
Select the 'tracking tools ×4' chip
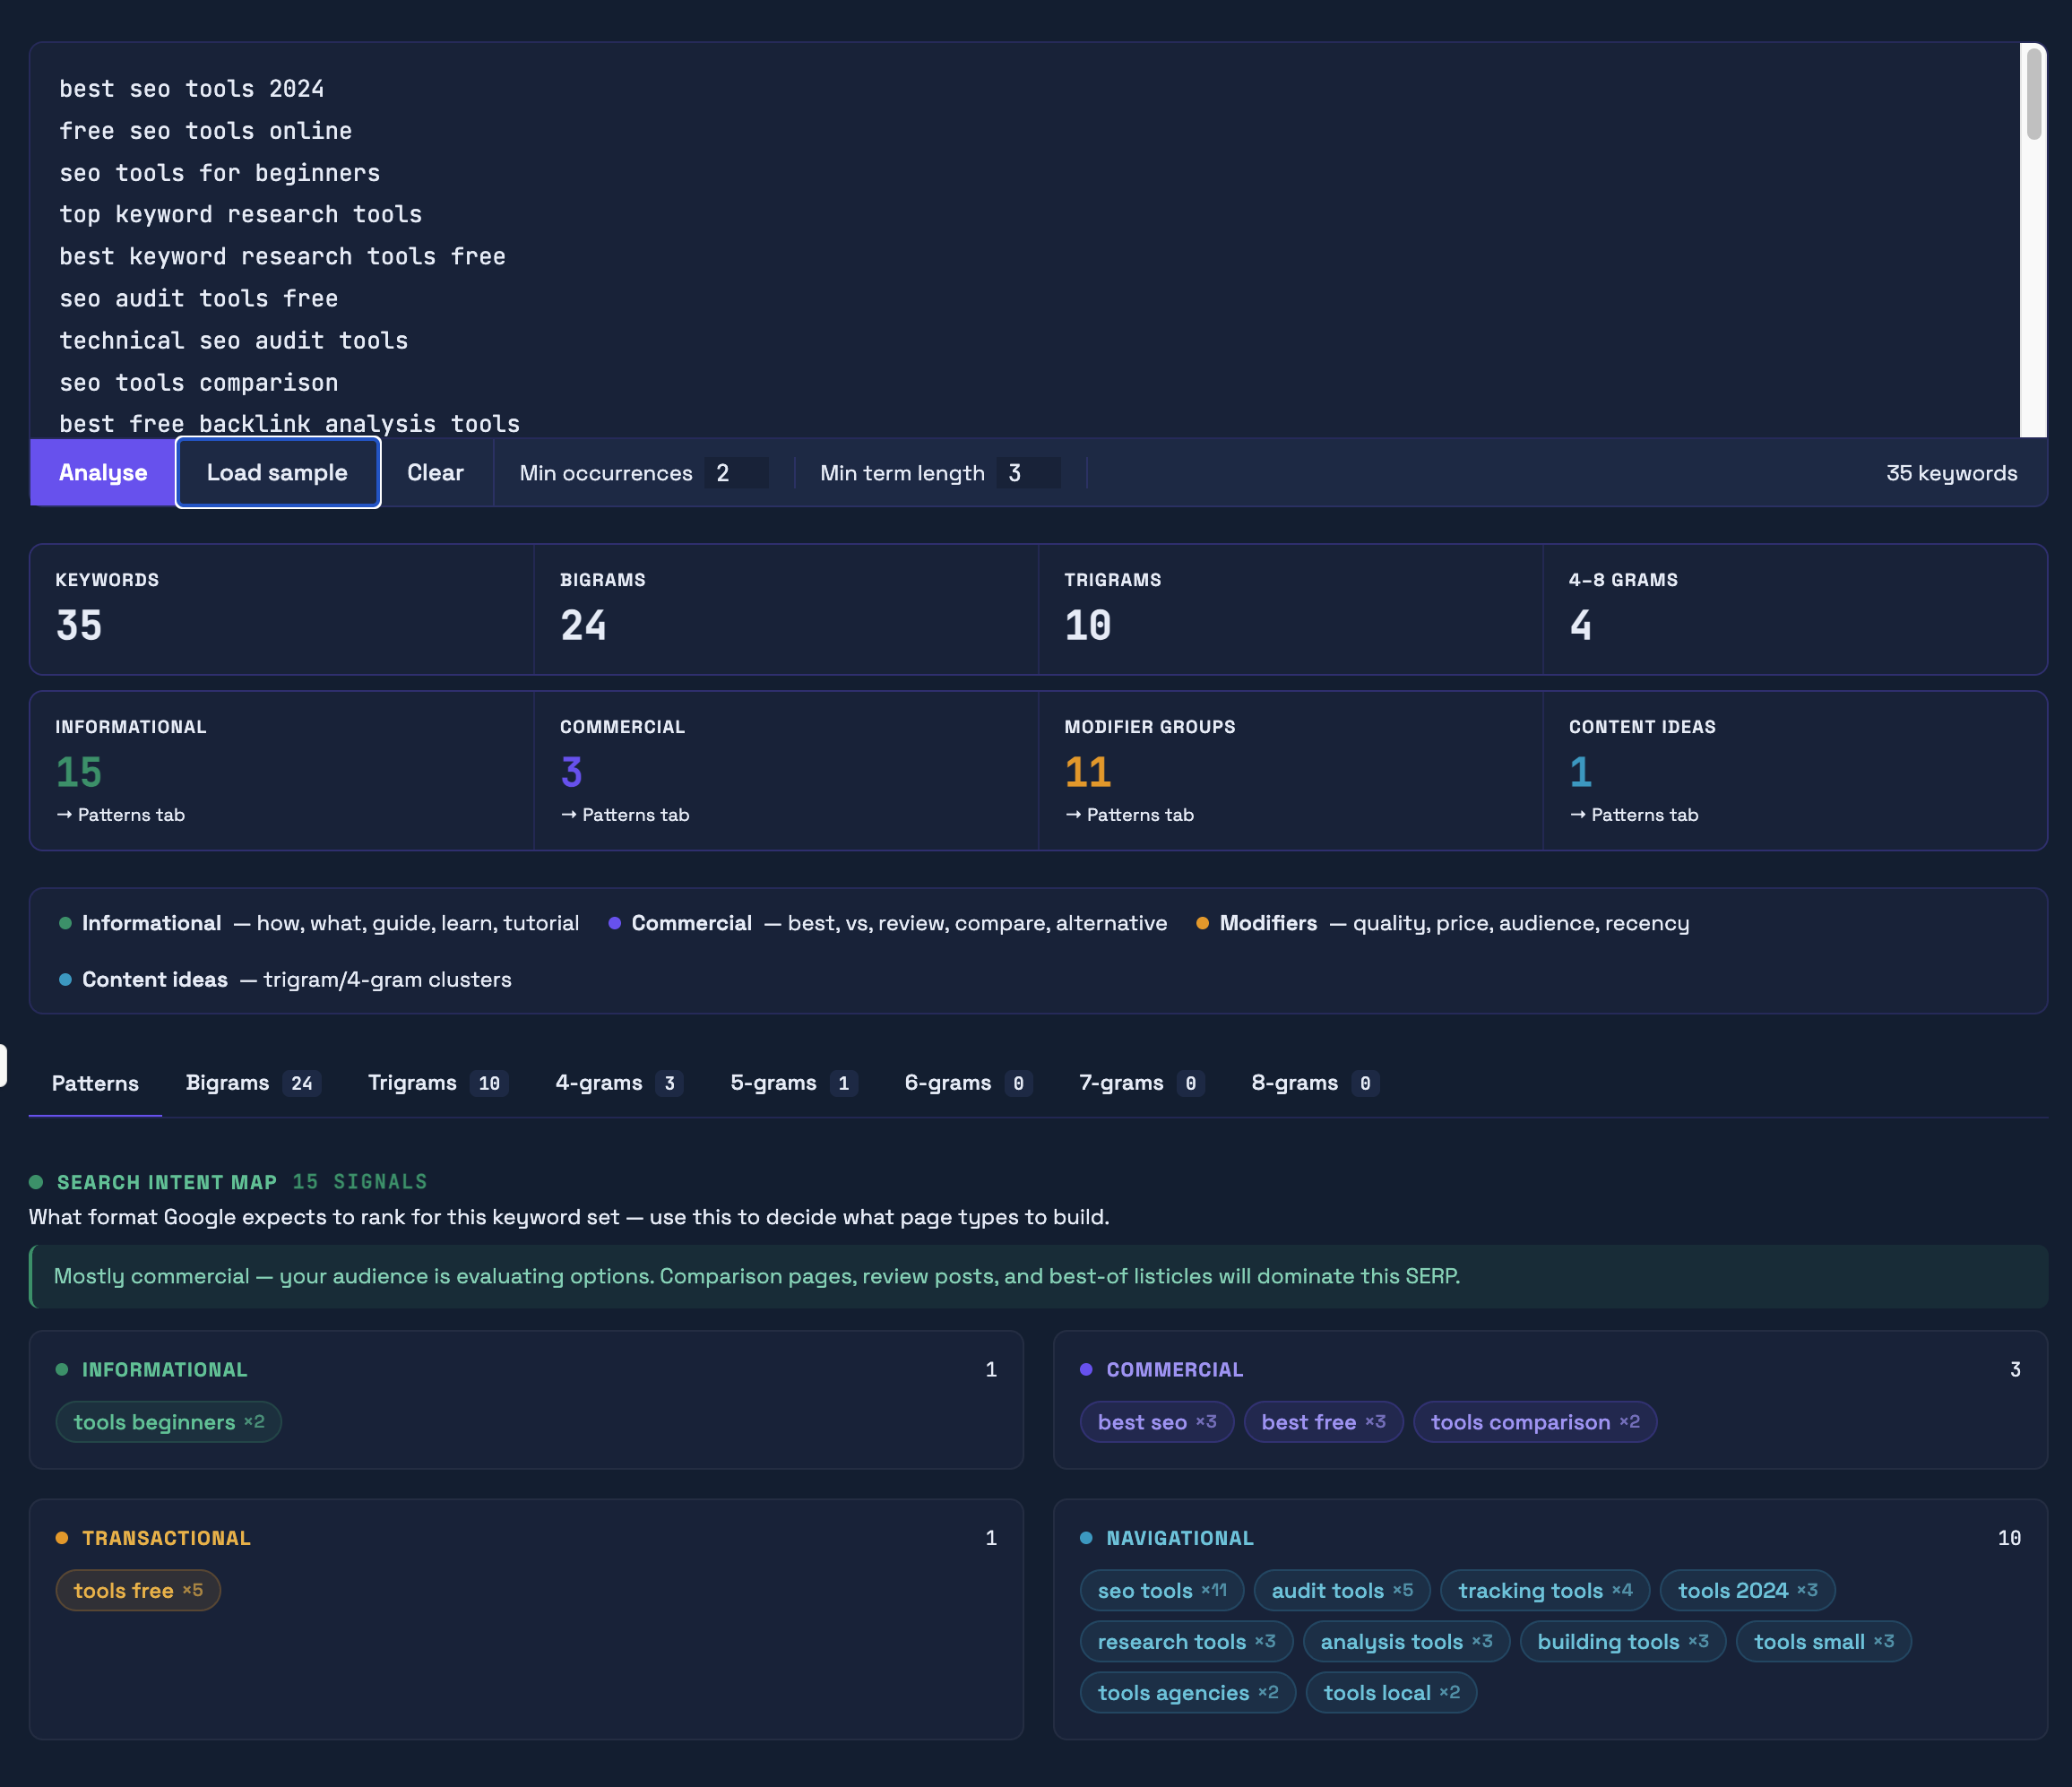pos(1545,1590)
